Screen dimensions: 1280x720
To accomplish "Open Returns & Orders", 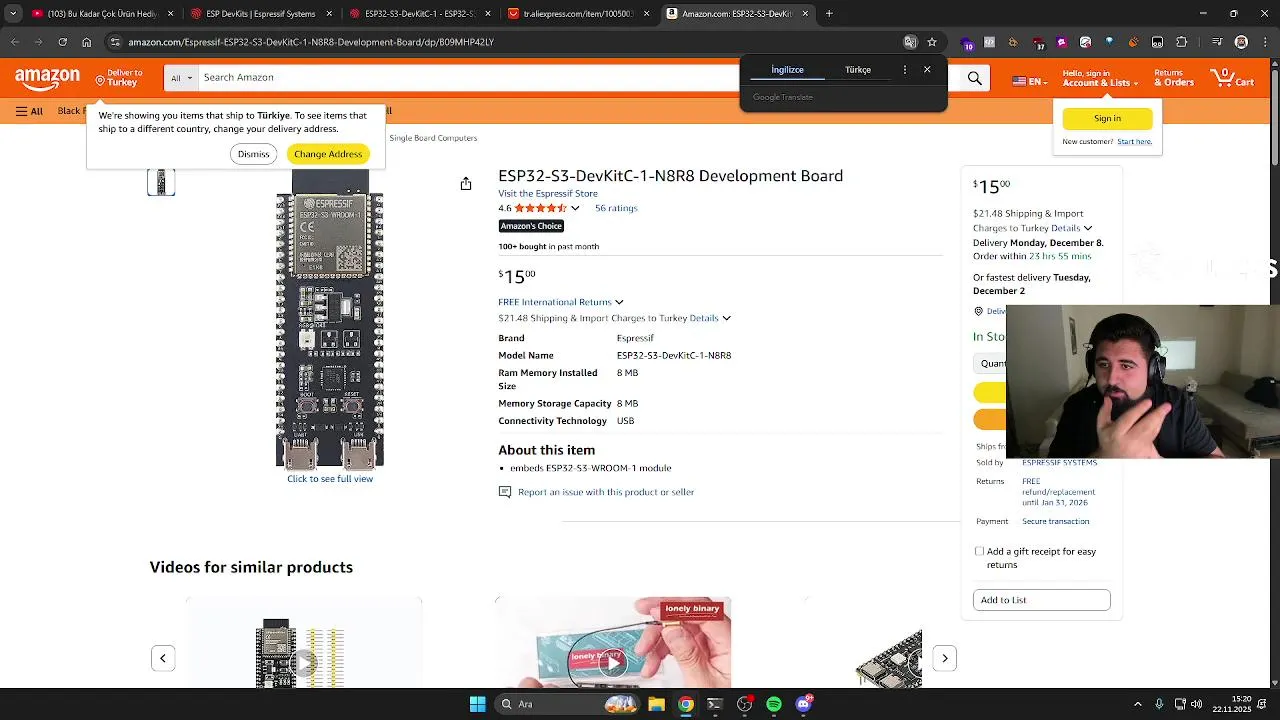I will coord(1174,78).
